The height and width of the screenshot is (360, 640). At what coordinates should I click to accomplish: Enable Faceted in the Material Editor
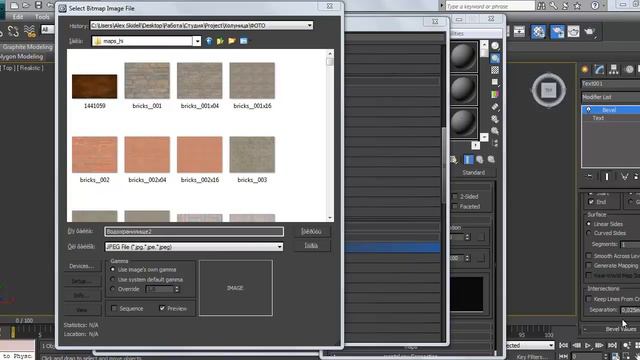pos(455,207)
